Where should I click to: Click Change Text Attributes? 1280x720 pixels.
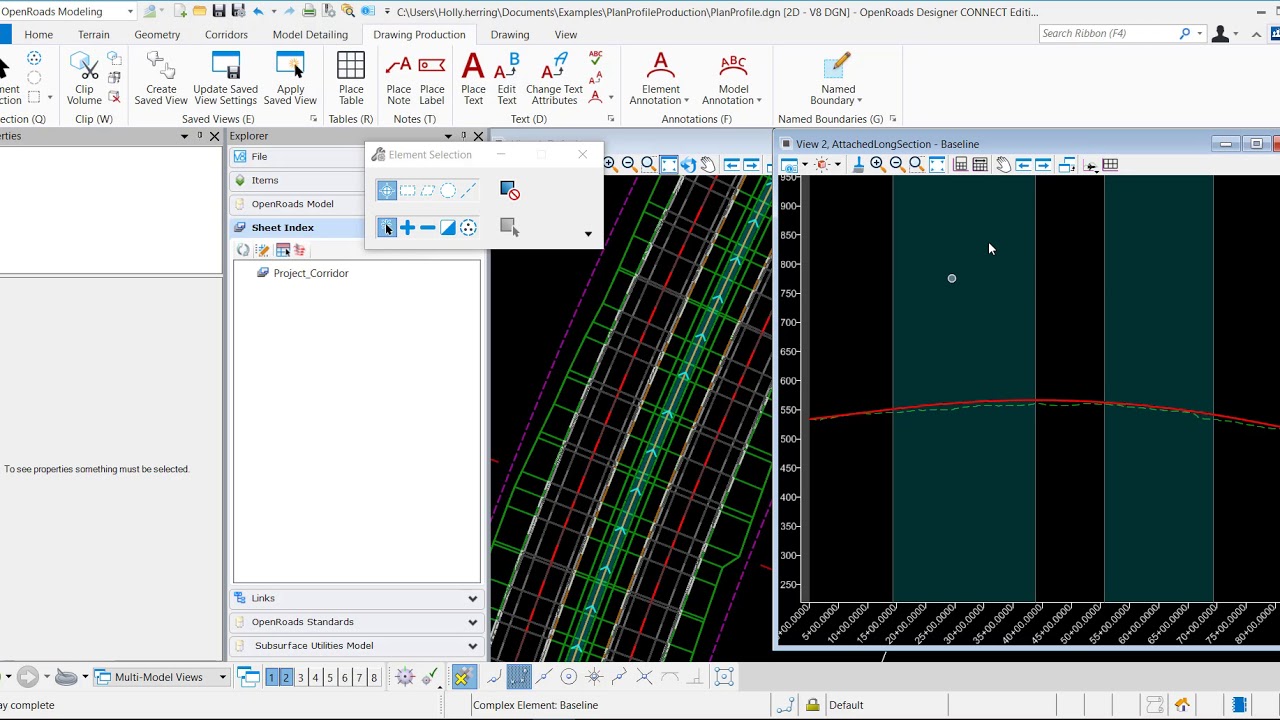coord(554,78)
